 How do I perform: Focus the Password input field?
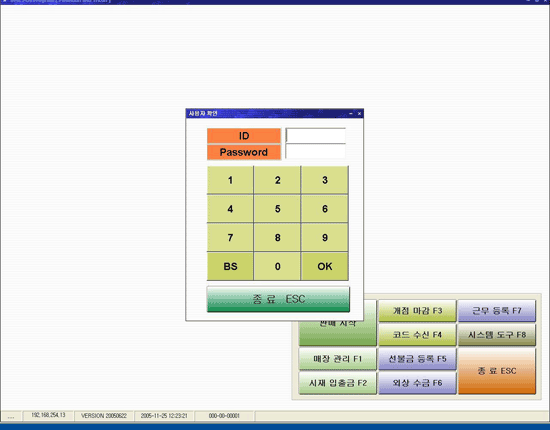tap(315, 152)
